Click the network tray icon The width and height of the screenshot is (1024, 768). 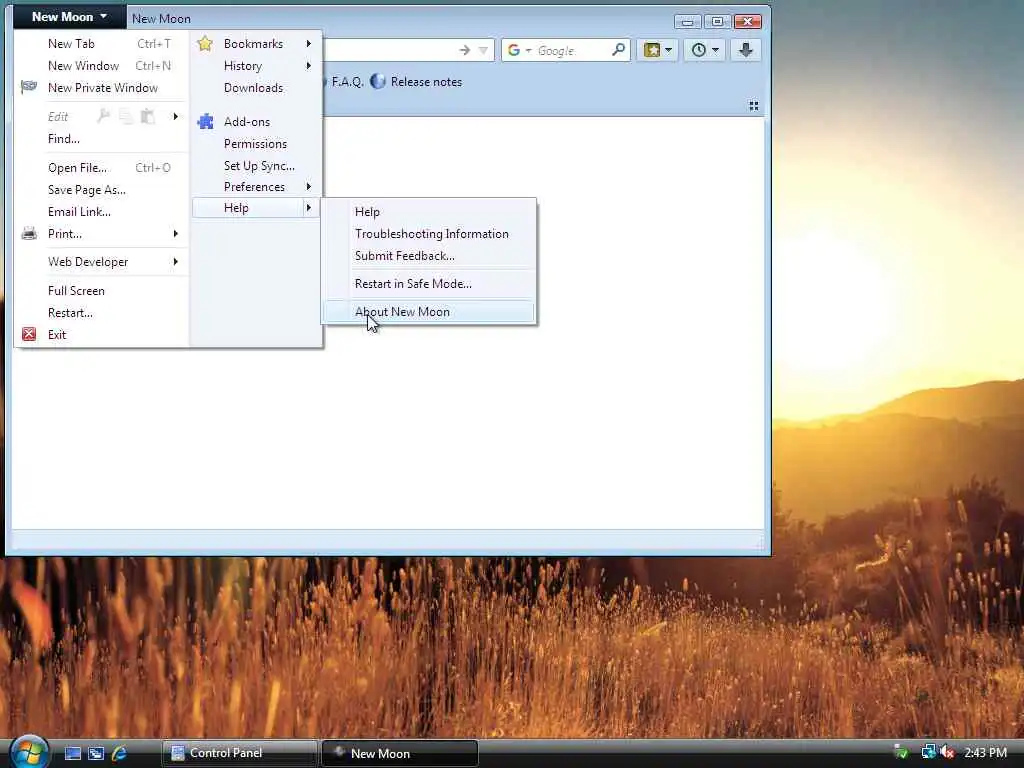click(x=927, y=752)
